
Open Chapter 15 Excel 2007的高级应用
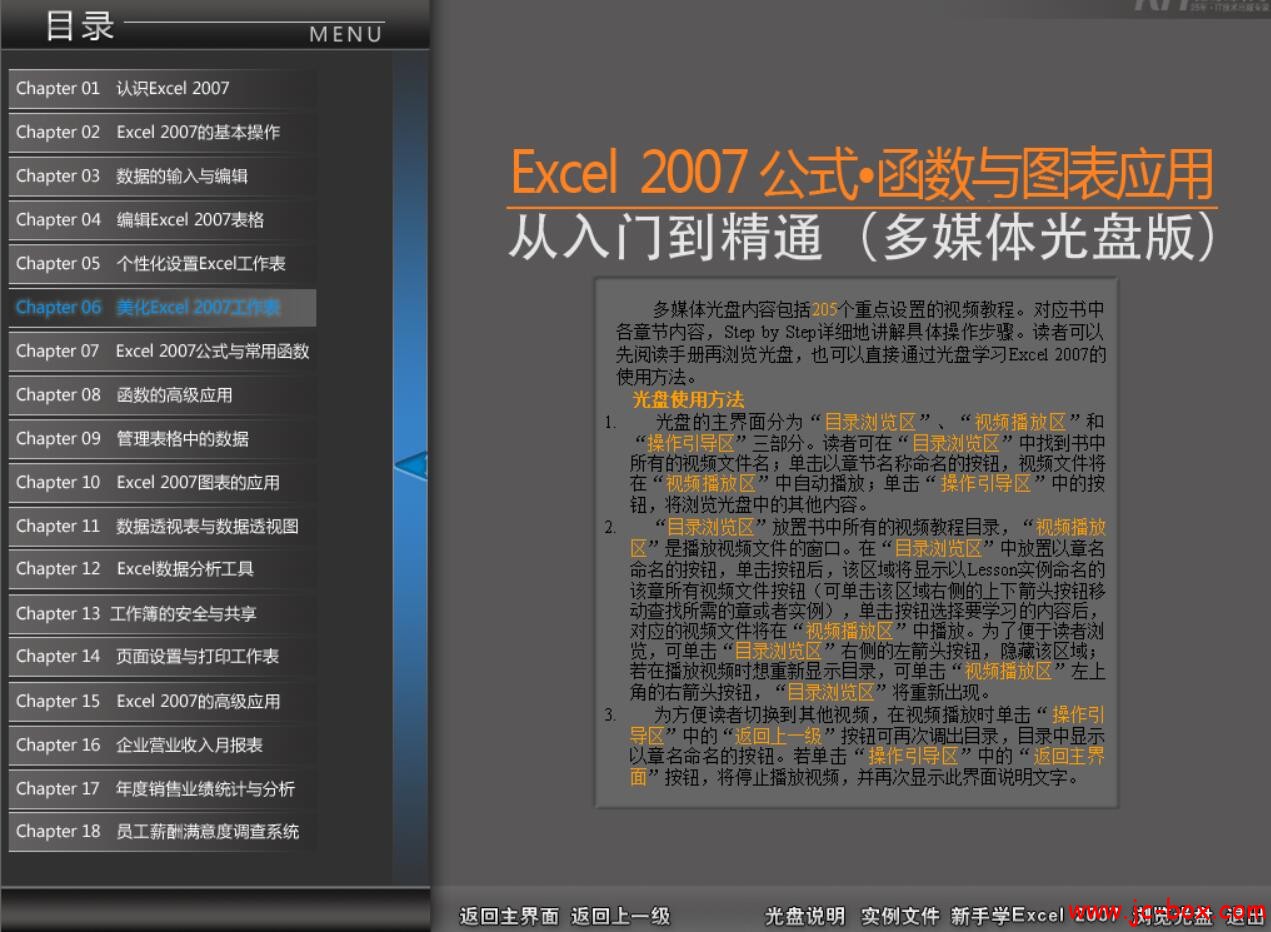point(162,701)
